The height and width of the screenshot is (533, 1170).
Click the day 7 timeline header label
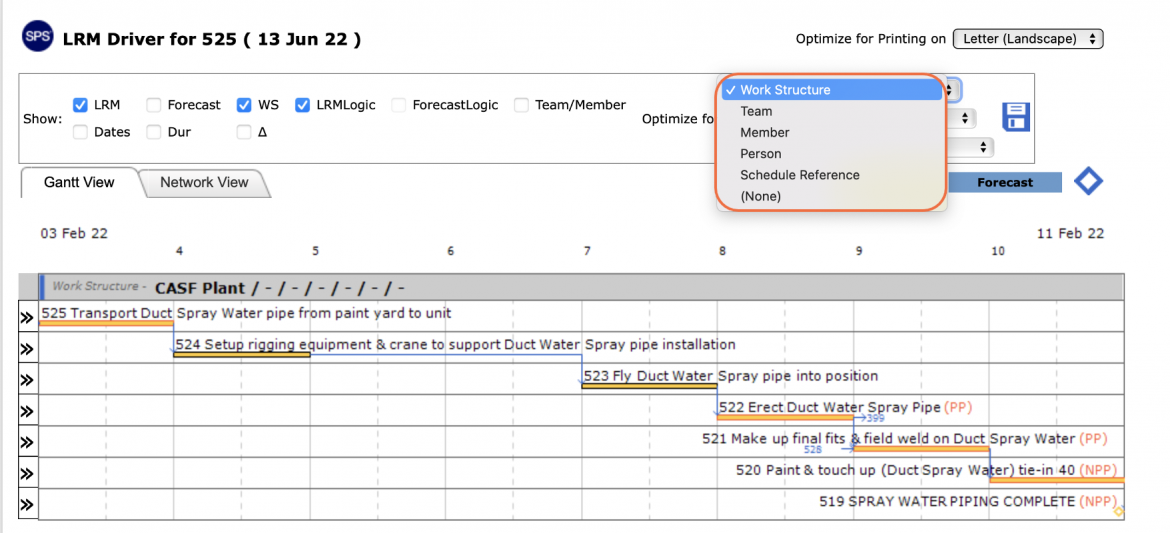(x=587, y=251)
